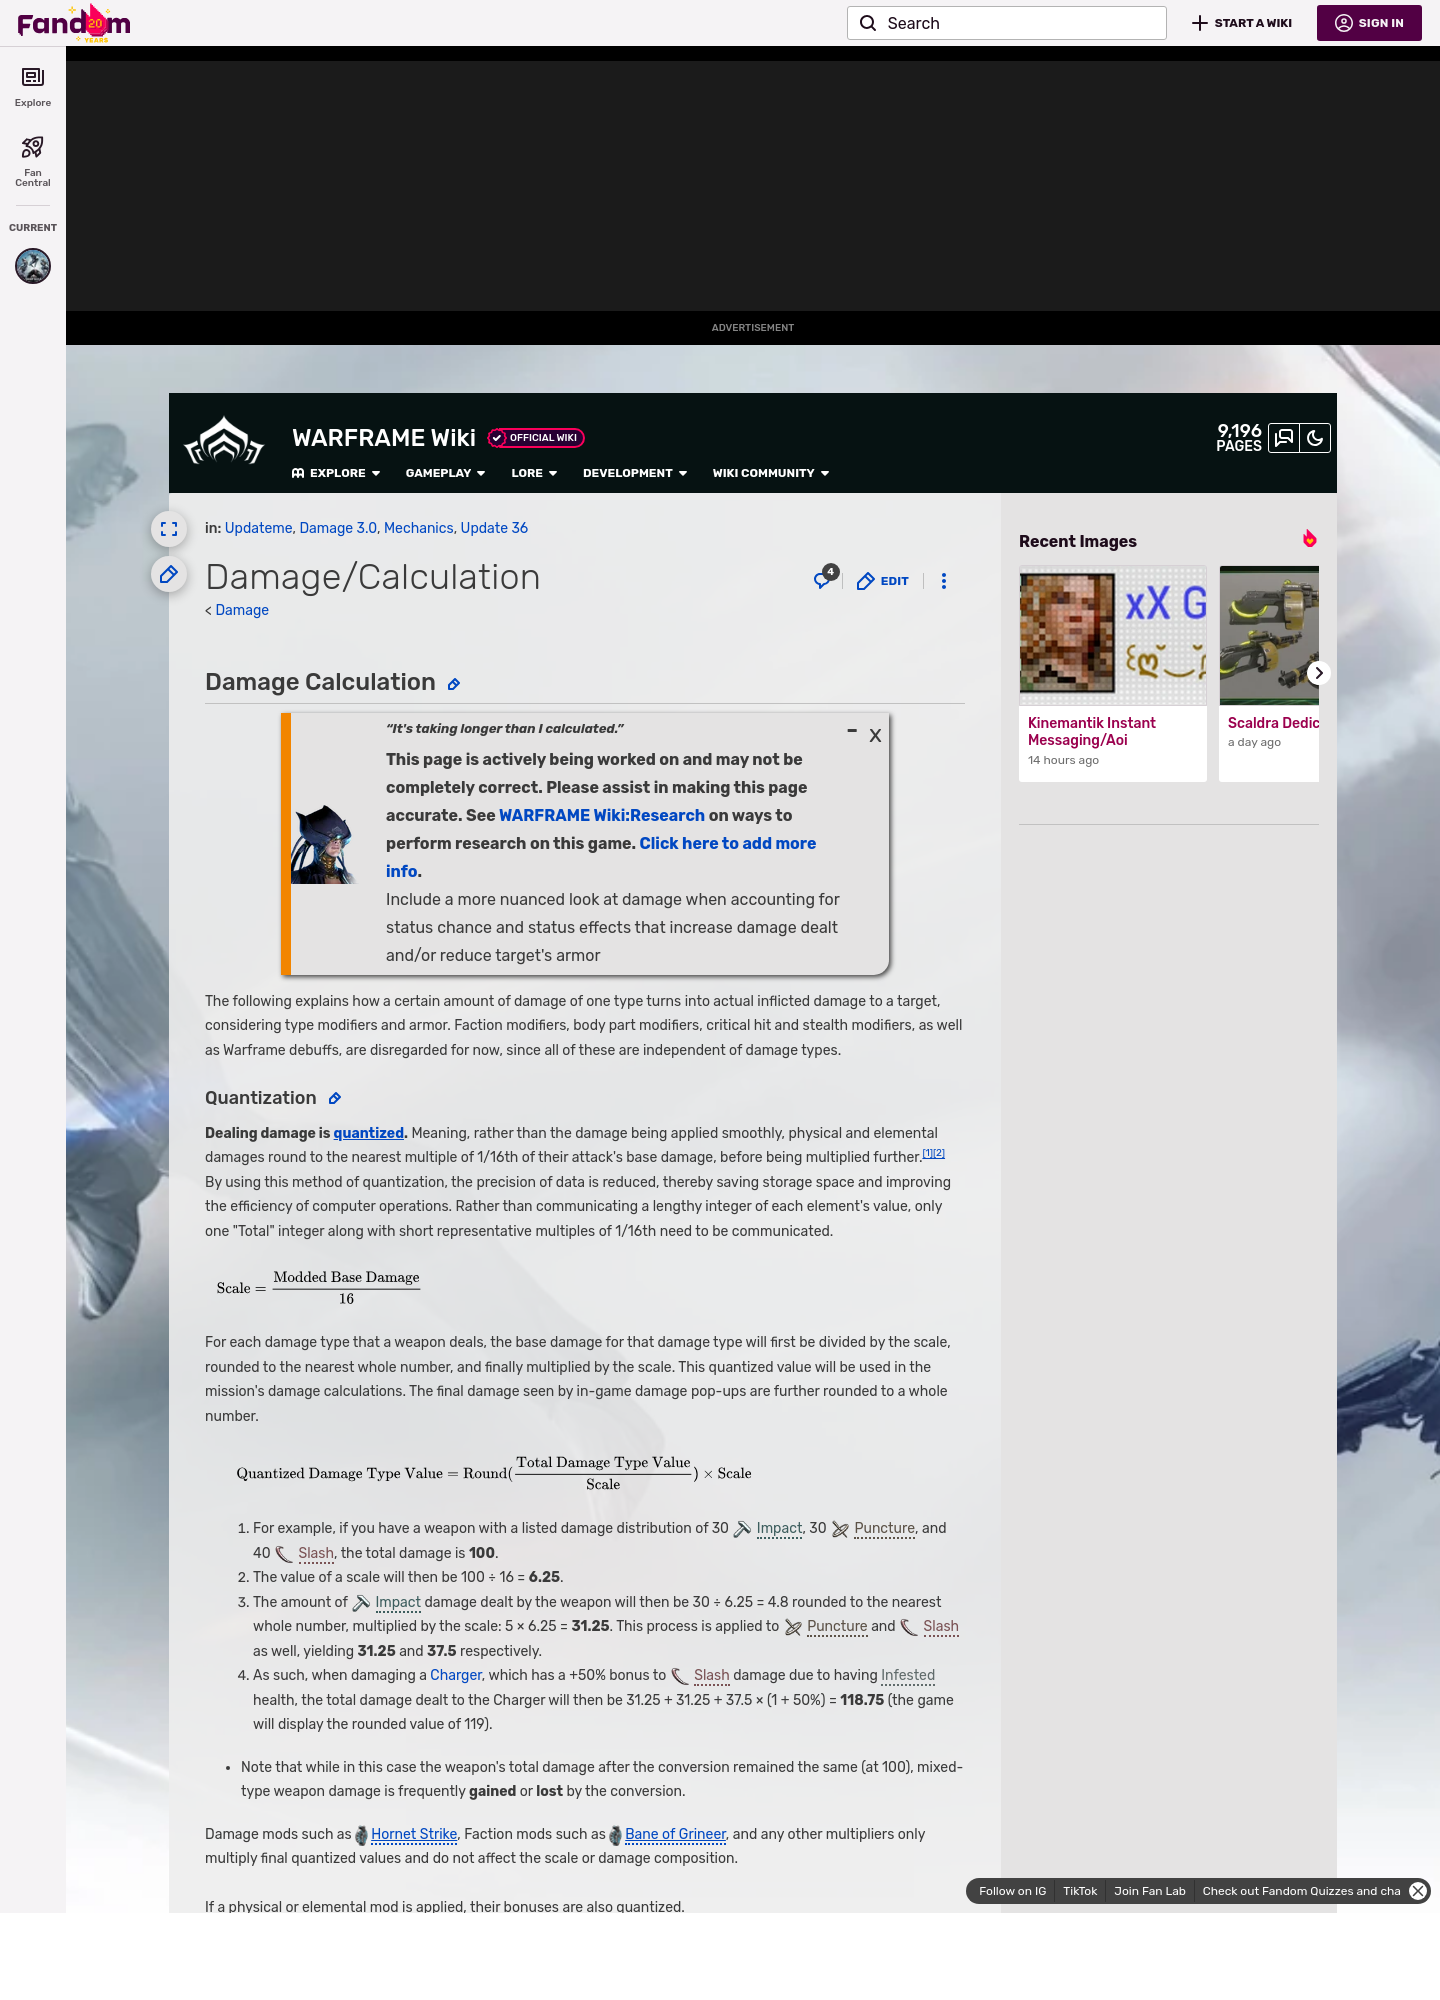Screen dimensions: 1440x2000
Task: Expand page to full width icon
Action: [x=169, y=529]
